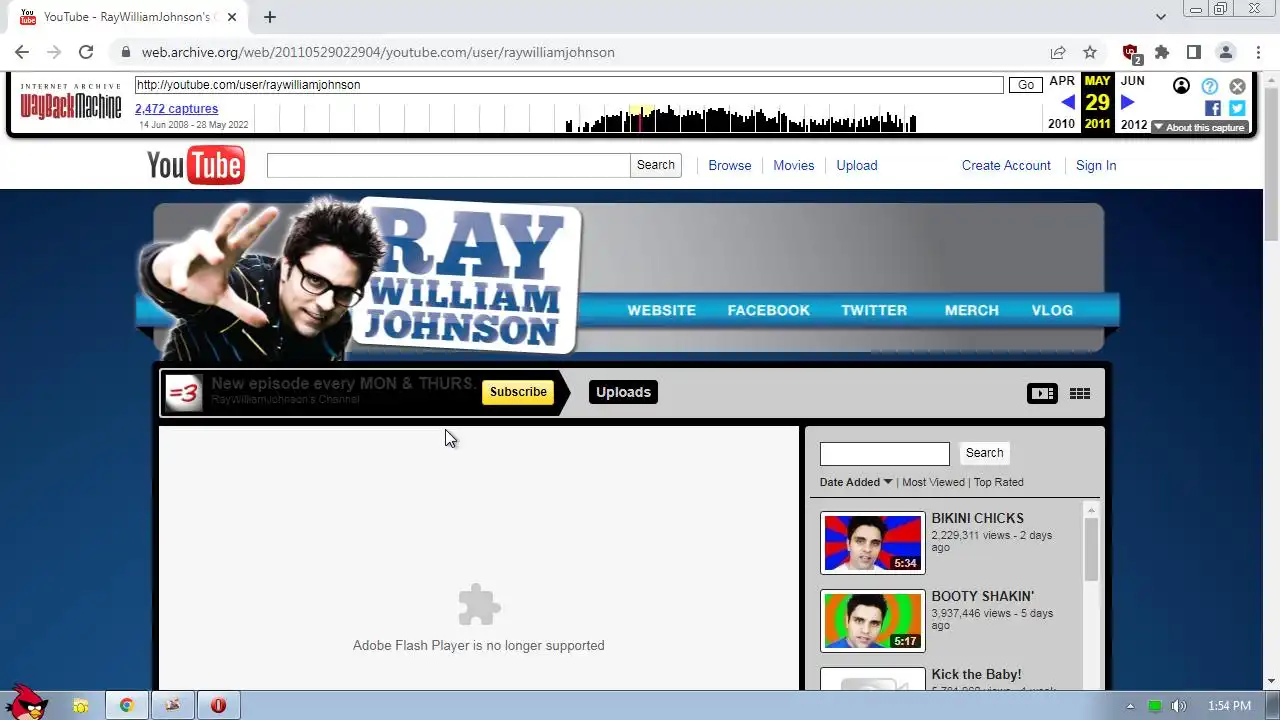Click the browser back arrow
The height and width of the screenshot is (720, 1280).
click(22, 52)
